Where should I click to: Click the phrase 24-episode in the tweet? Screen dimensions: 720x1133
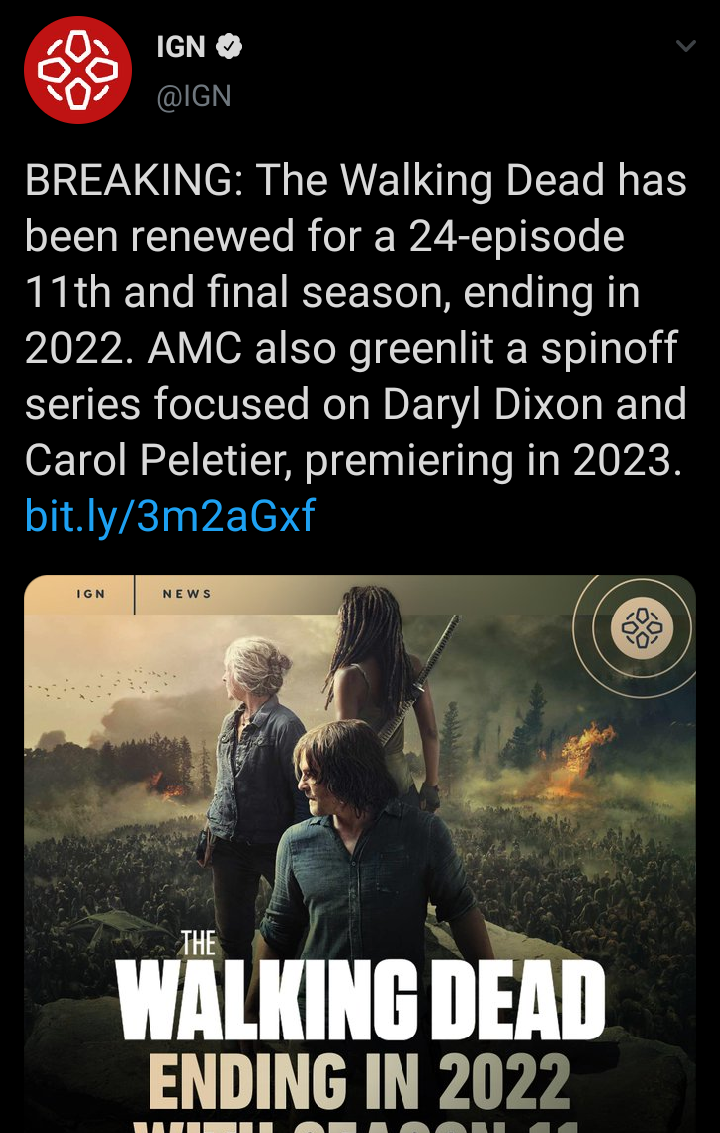[x=516, y=238]
